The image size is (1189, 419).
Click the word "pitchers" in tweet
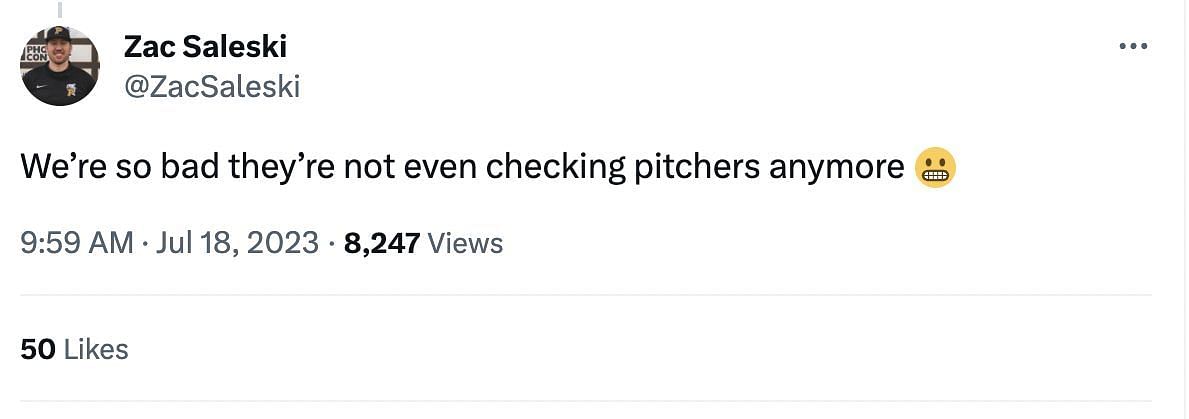pos(697,167)
